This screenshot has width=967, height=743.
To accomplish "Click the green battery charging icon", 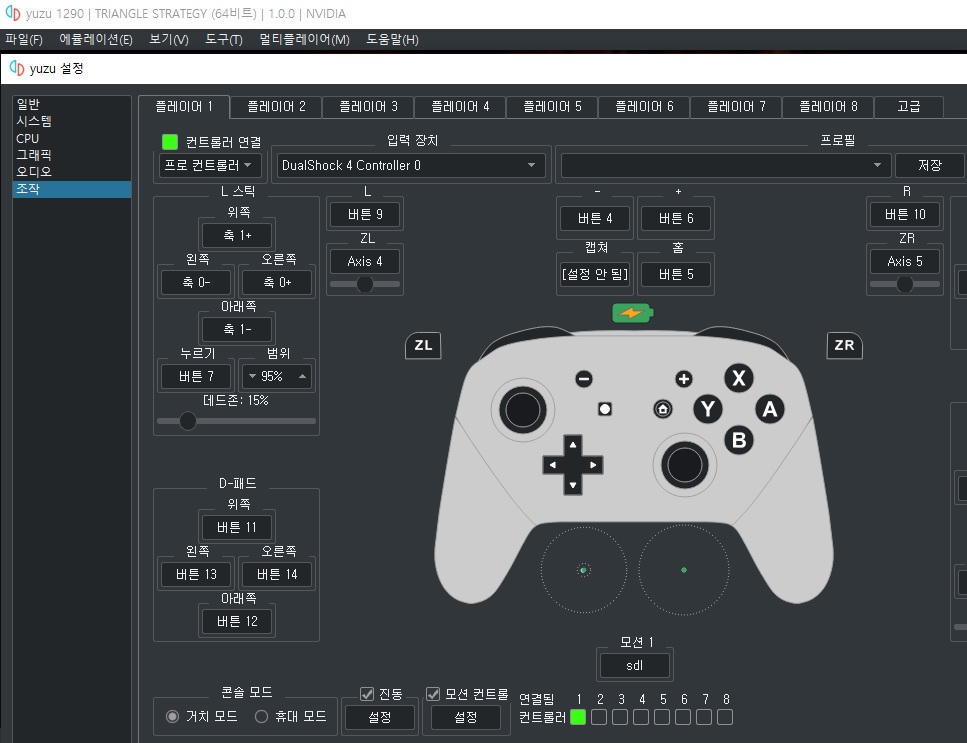I will [x=633, y=313].
